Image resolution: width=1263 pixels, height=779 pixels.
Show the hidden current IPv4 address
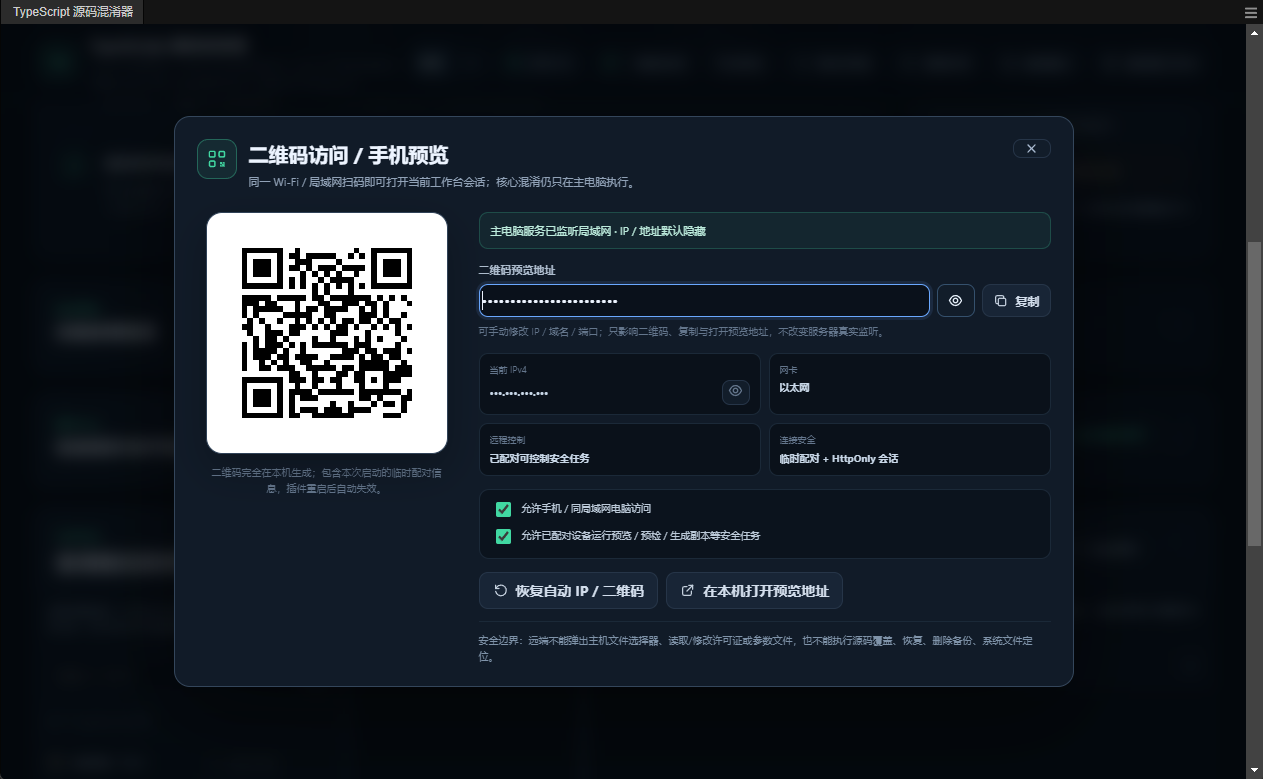click(x=736, y=391)
